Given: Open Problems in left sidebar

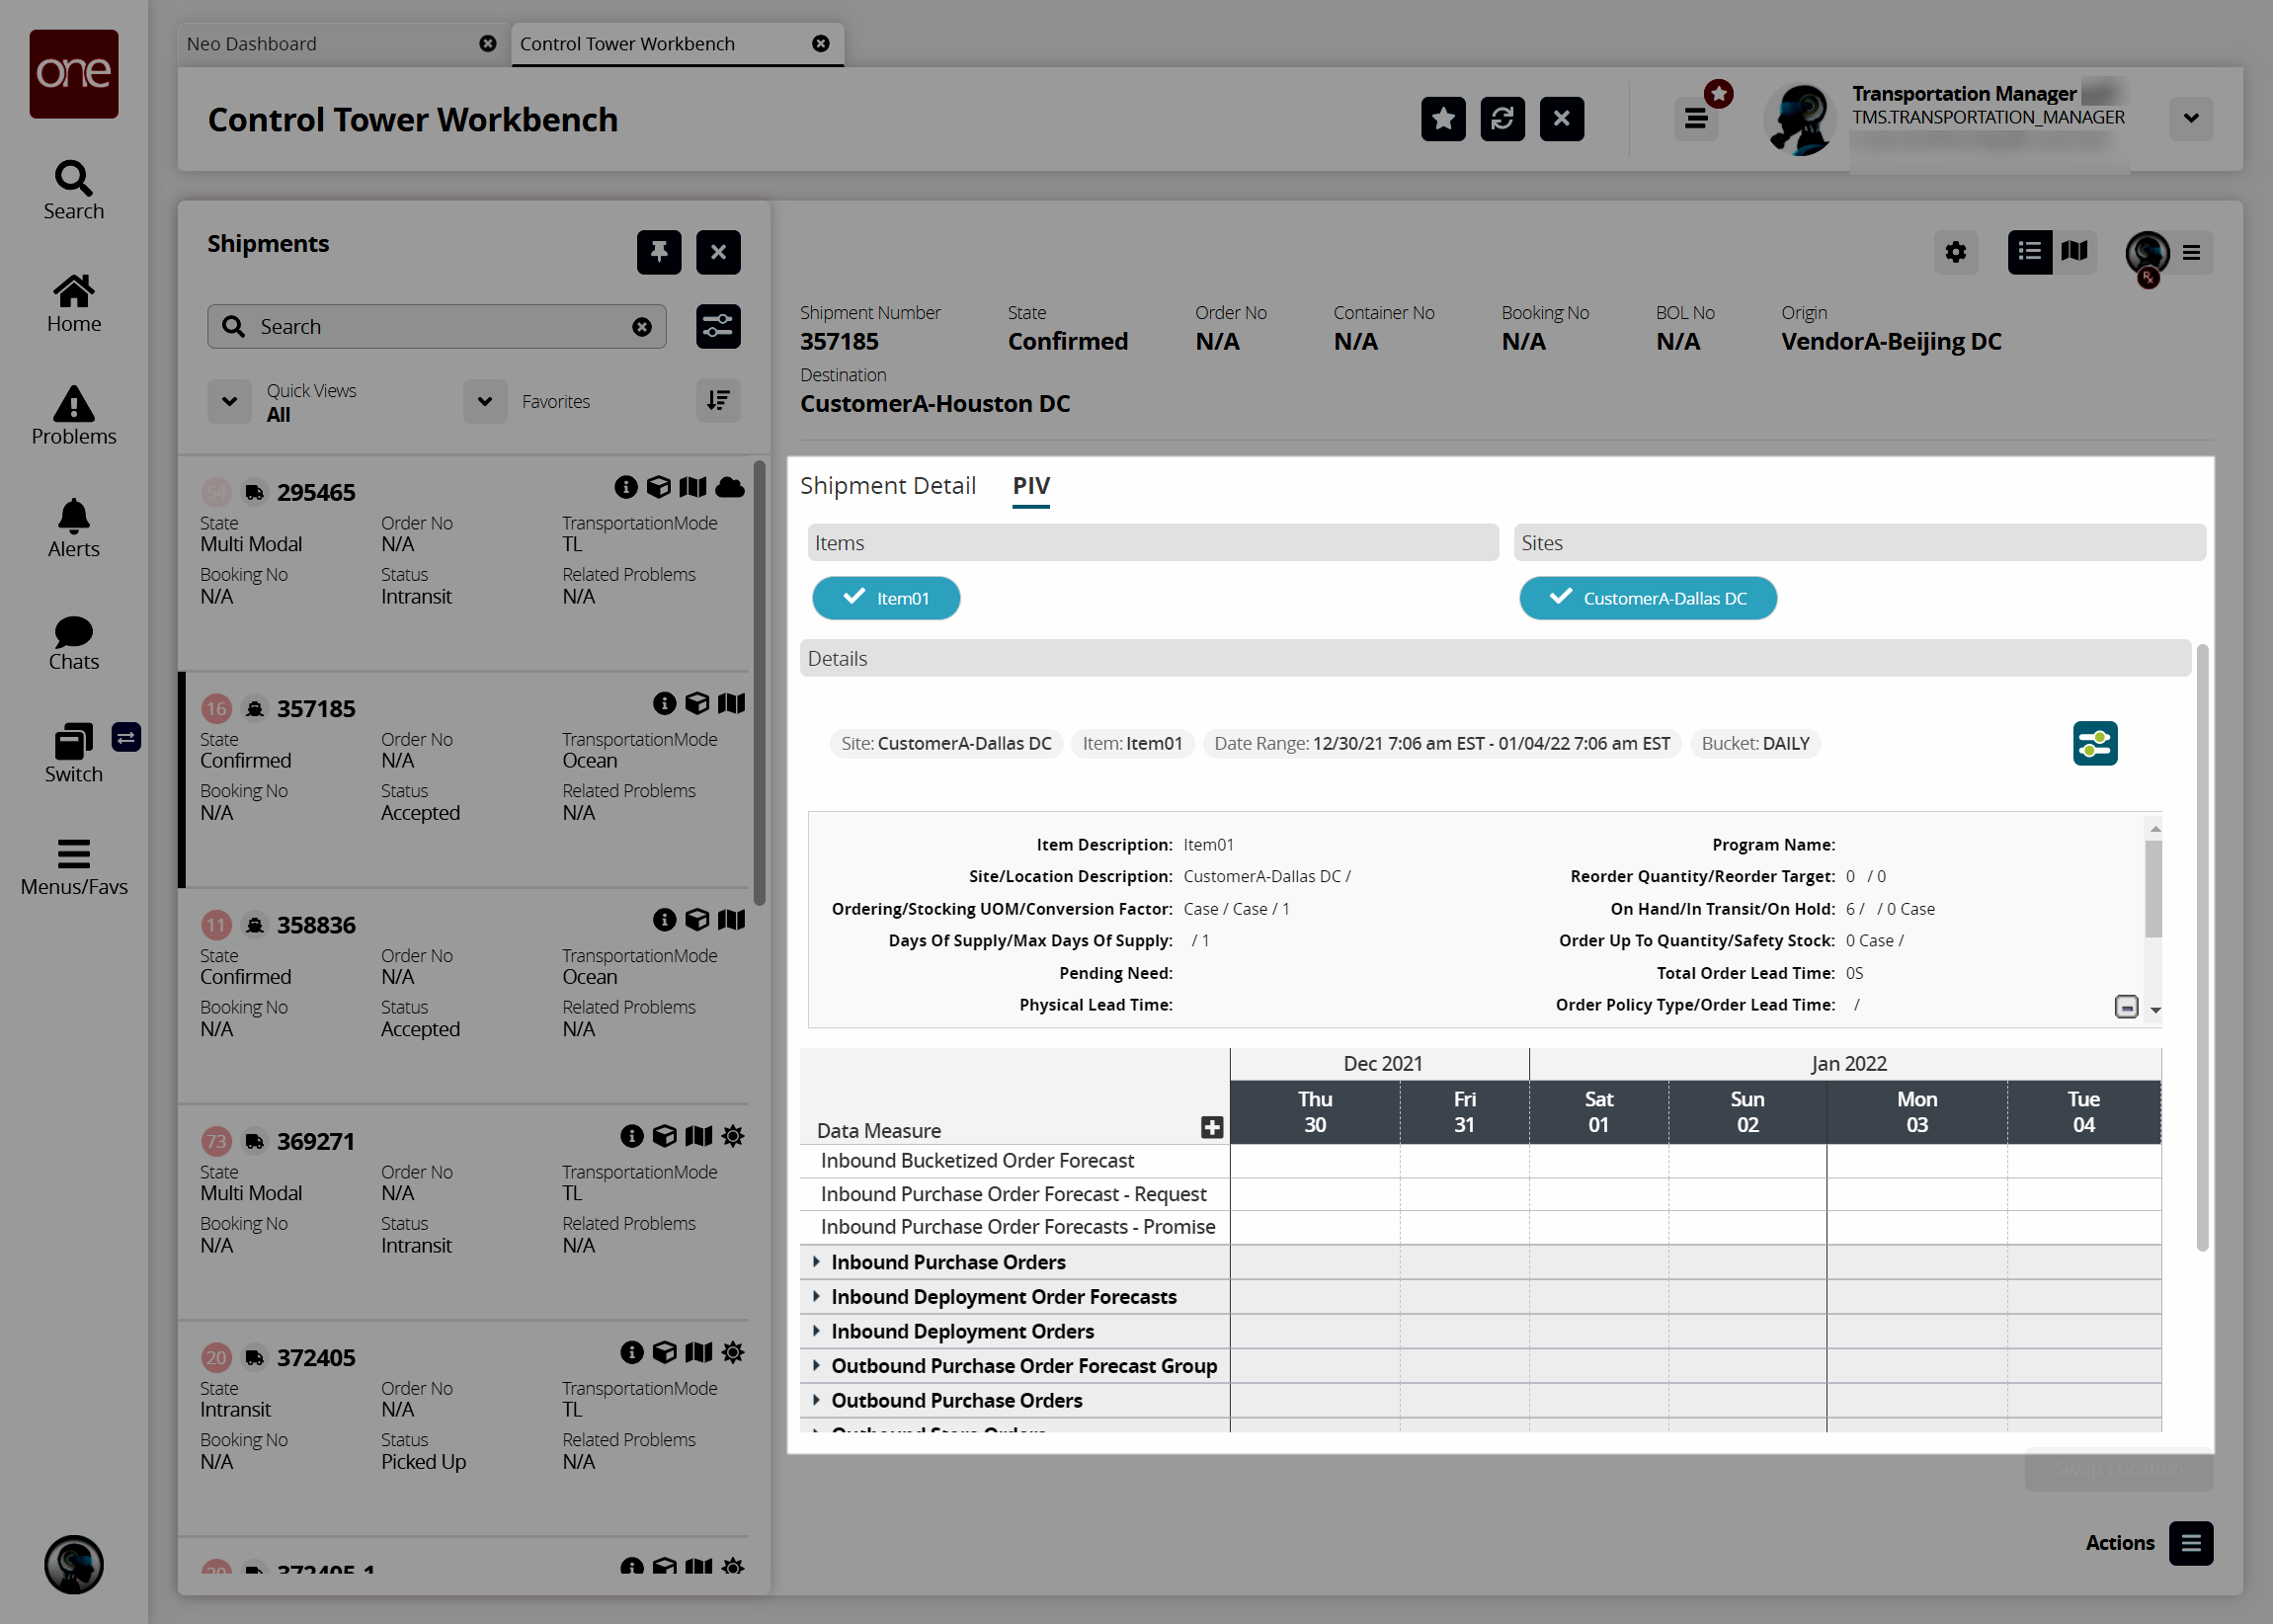Looking at the screenshot, I should 73,415.
